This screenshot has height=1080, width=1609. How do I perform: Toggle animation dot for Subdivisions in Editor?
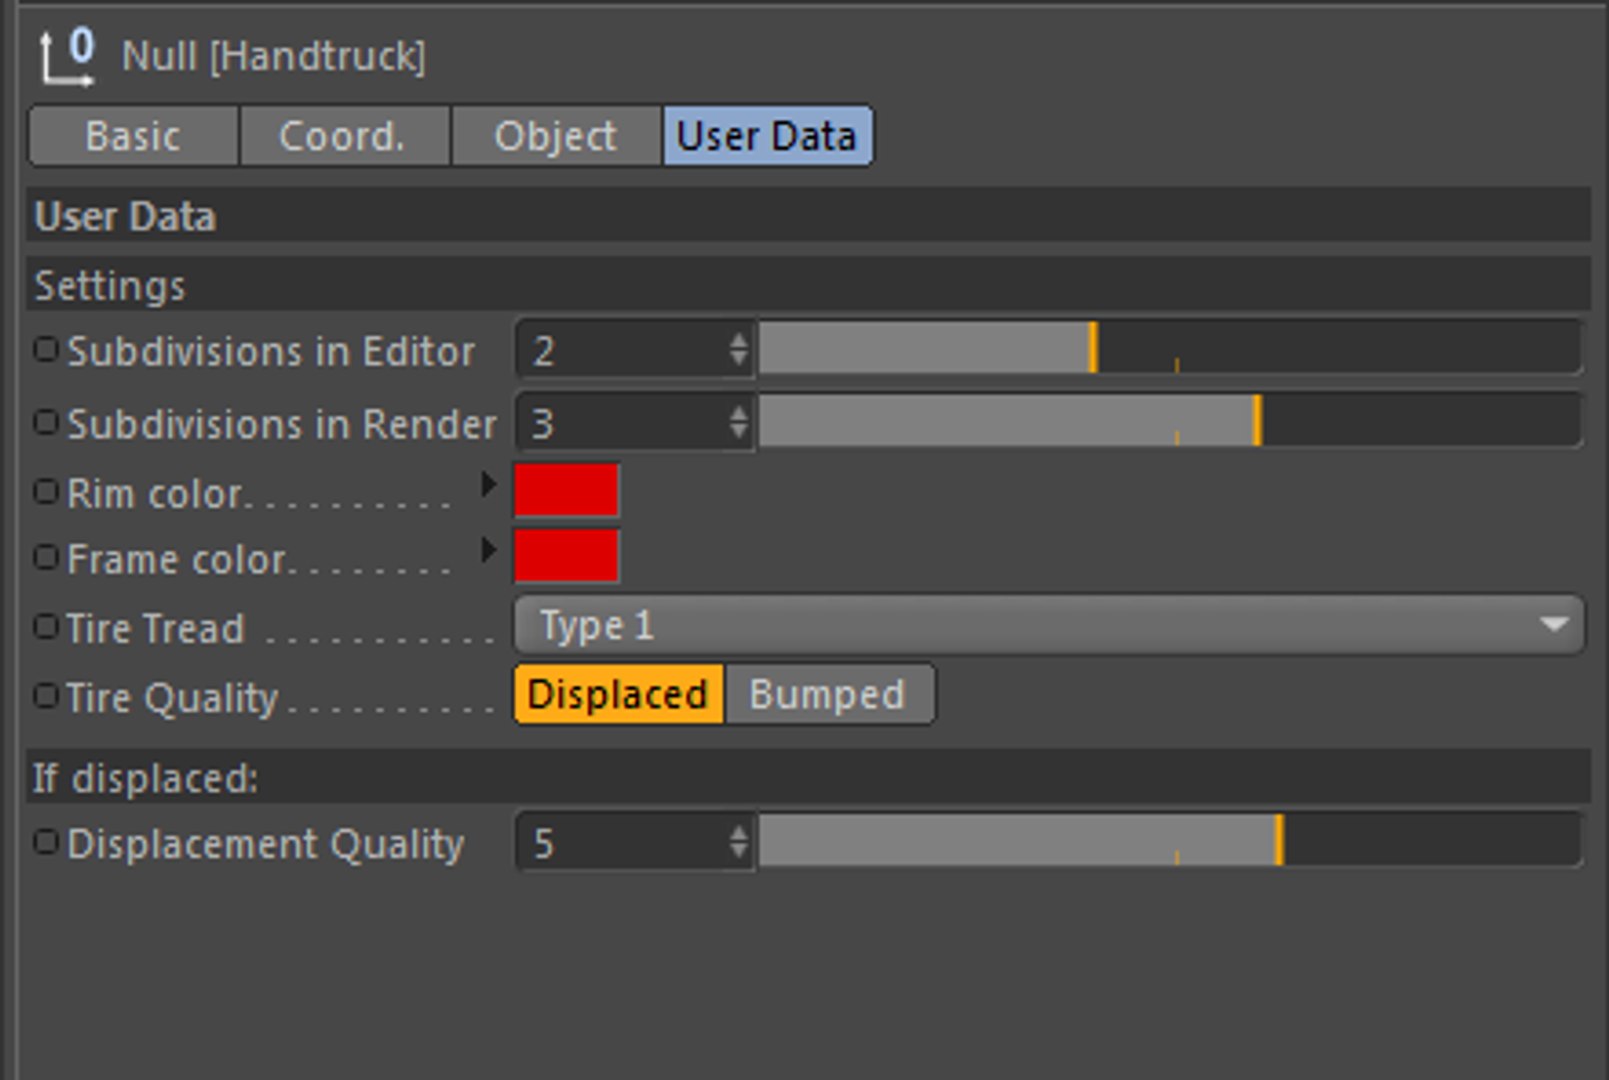point(46,349)
